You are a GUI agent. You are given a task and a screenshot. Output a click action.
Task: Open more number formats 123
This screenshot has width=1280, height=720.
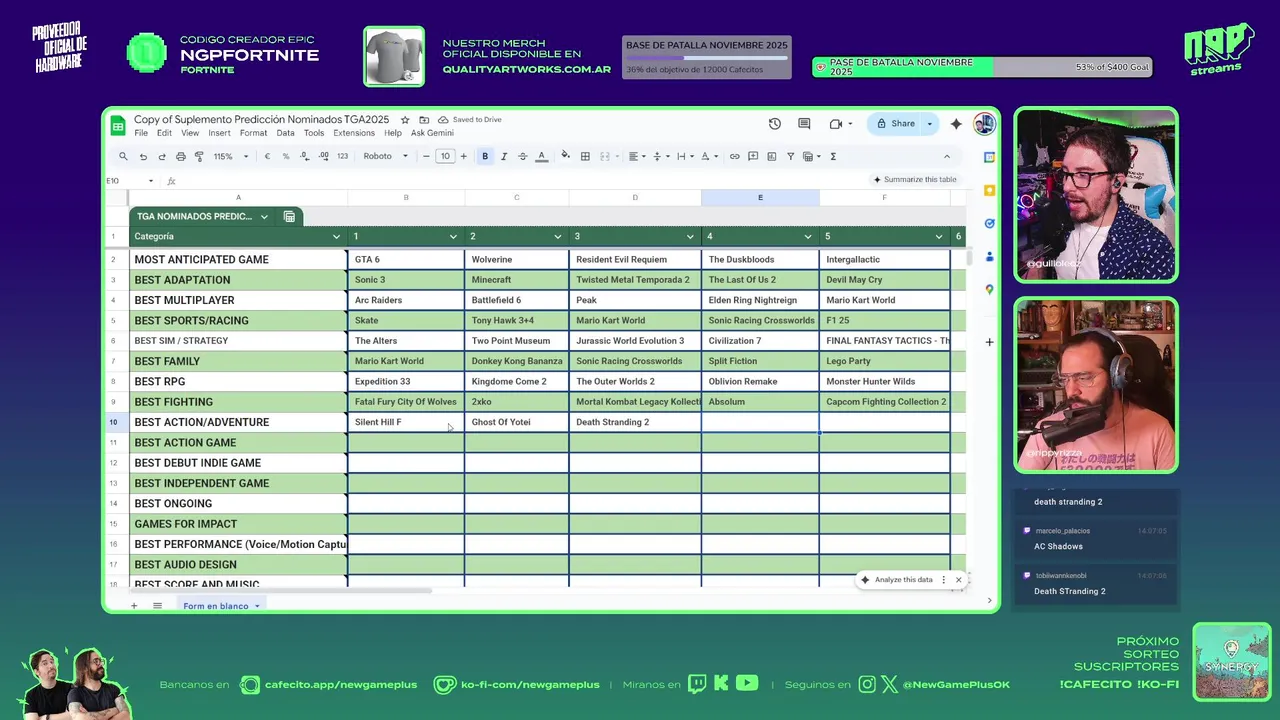(x=342, y=156)
